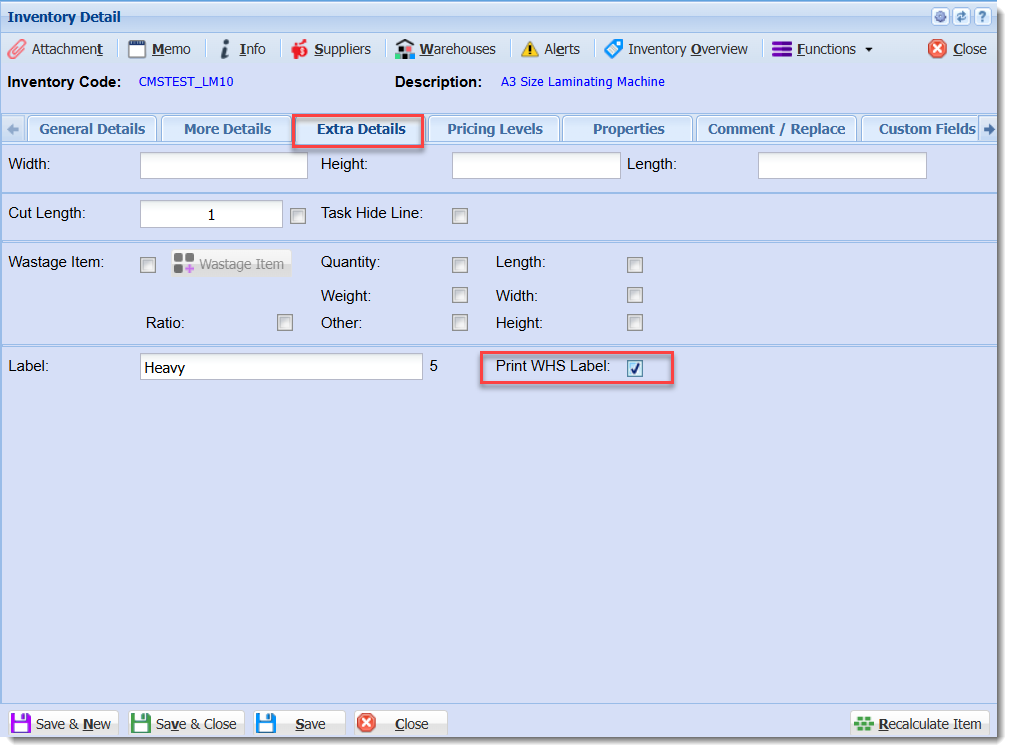Open Inventory Overview
The width and height of the screenshot is (1012, 752).
tap(676, 49)
